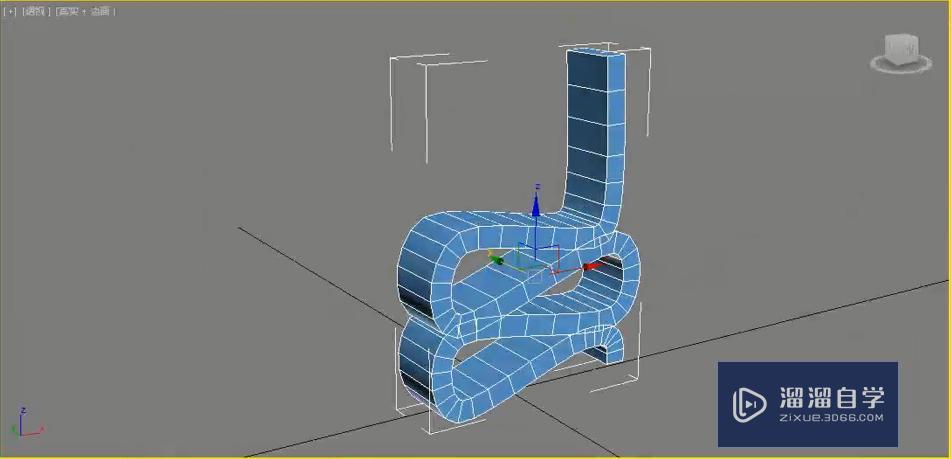Image resolution: width=951 pixels, height=459 pixels.
Task: Click the ViewCube cube in the viewport corner
Action: (x=902, y=49)
